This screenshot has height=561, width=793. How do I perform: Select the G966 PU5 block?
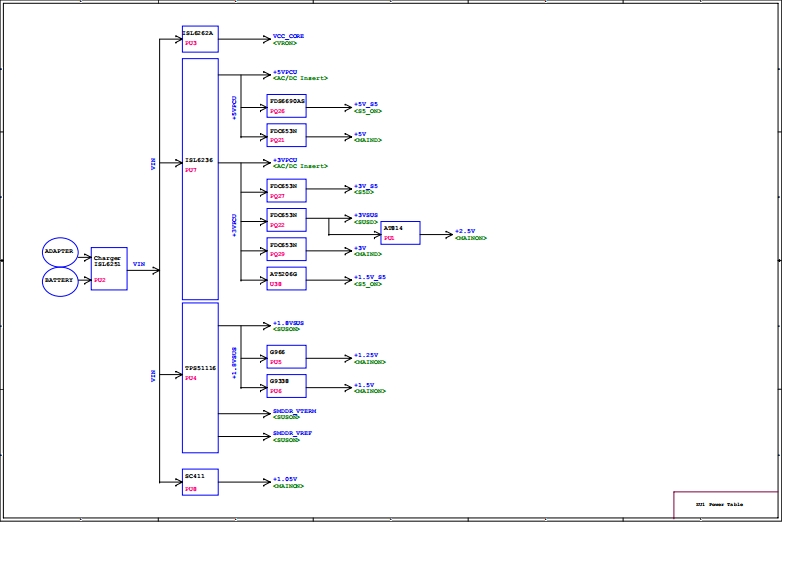pos(287,356)
